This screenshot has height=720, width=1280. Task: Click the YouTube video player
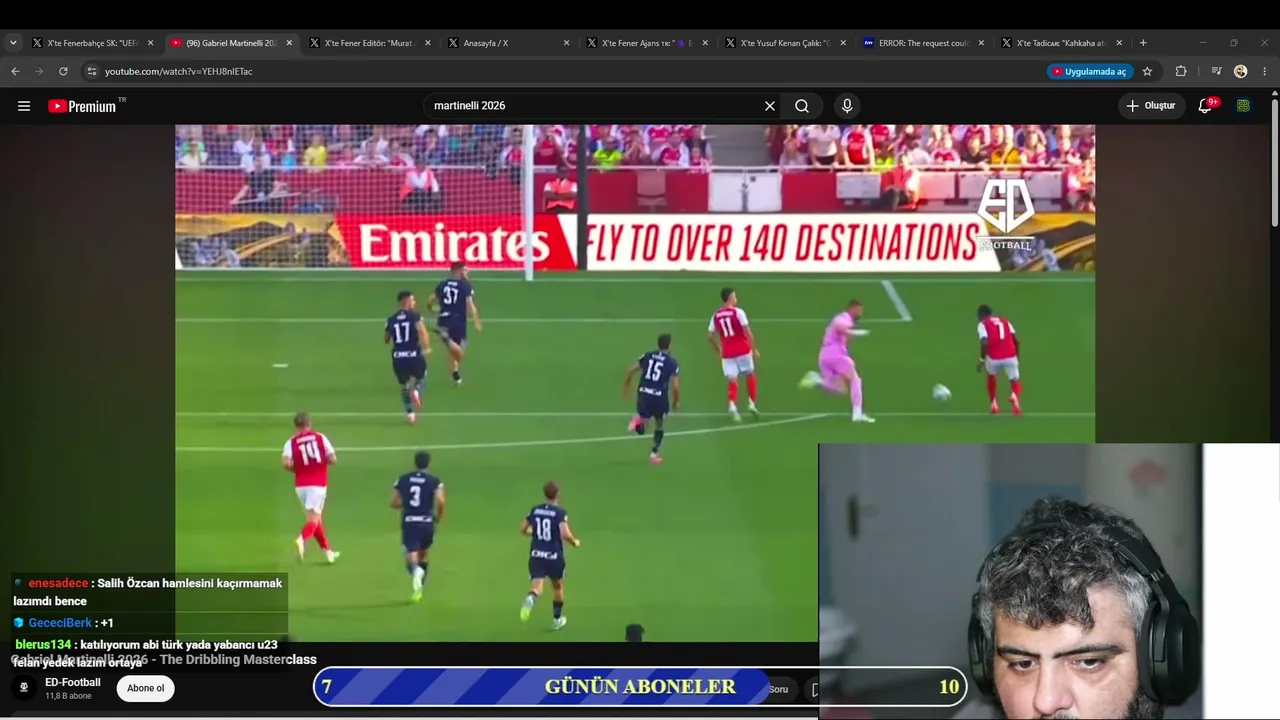(x=635, y=383)
